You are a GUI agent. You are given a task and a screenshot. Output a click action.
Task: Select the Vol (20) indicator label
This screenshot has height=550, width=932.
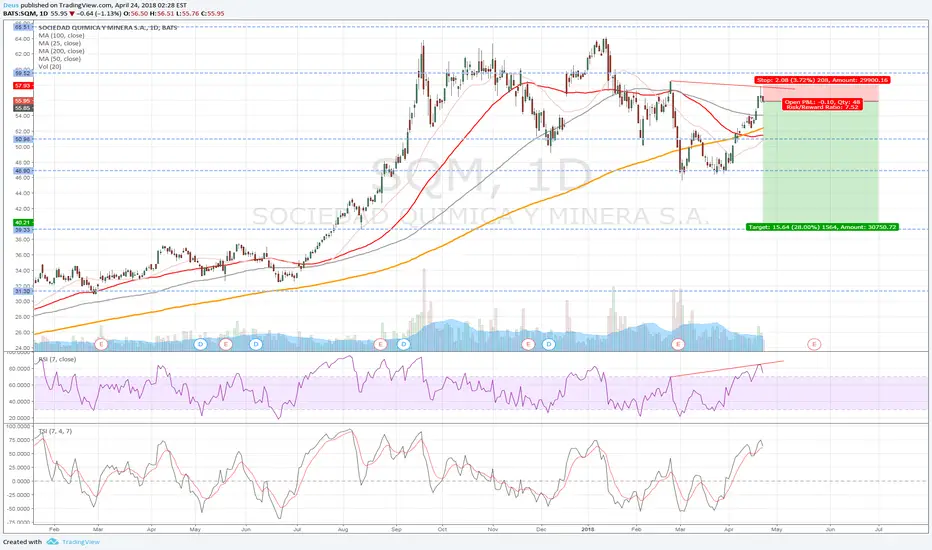[x=50, y=67]
